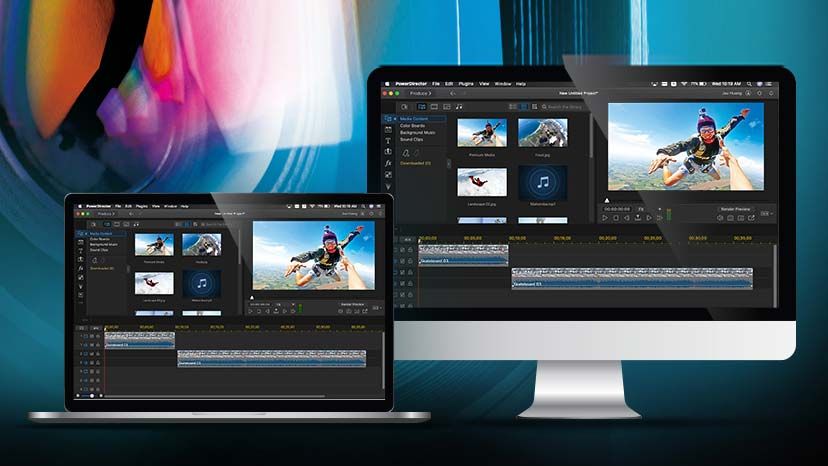Viewport: 828px width, 466px height.
Task: Stop preview playback on iMac
Action: (616, 218)
